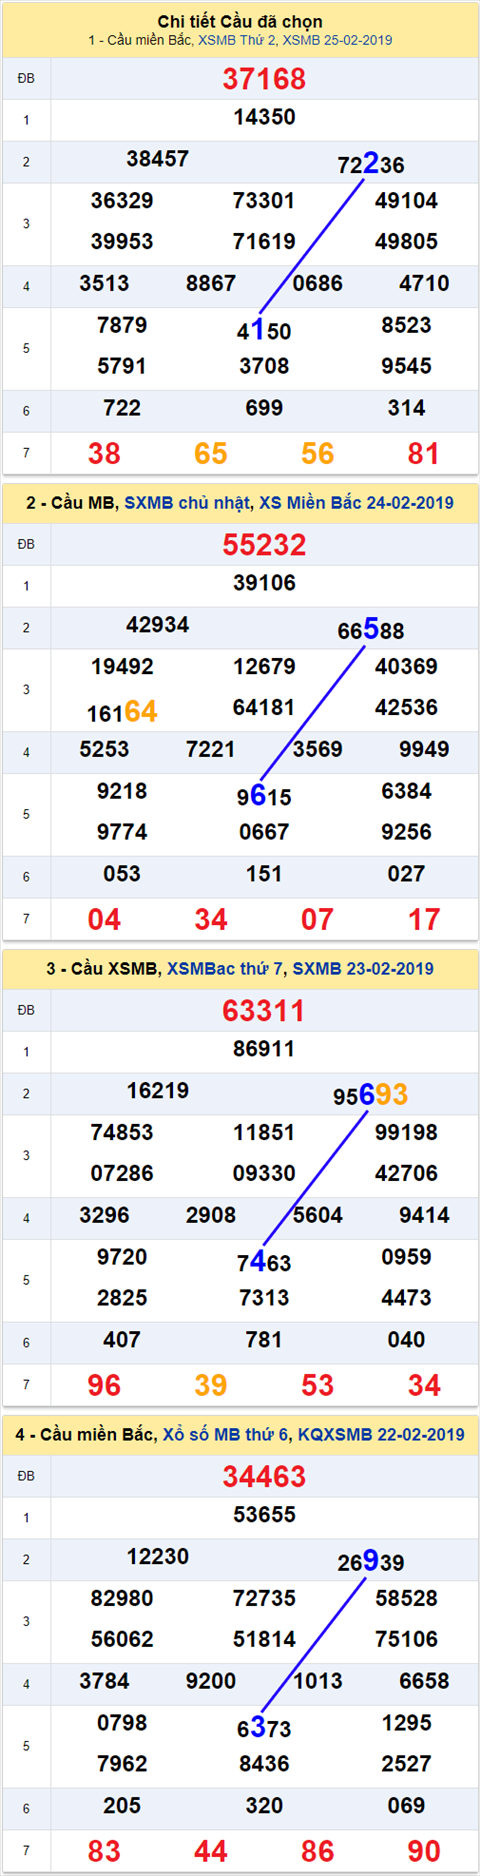Image resolution: width=480 pixels, height=1876 pixels.
Task: Select fifth prize number 2527
Action: click(x=406, y=1765)
